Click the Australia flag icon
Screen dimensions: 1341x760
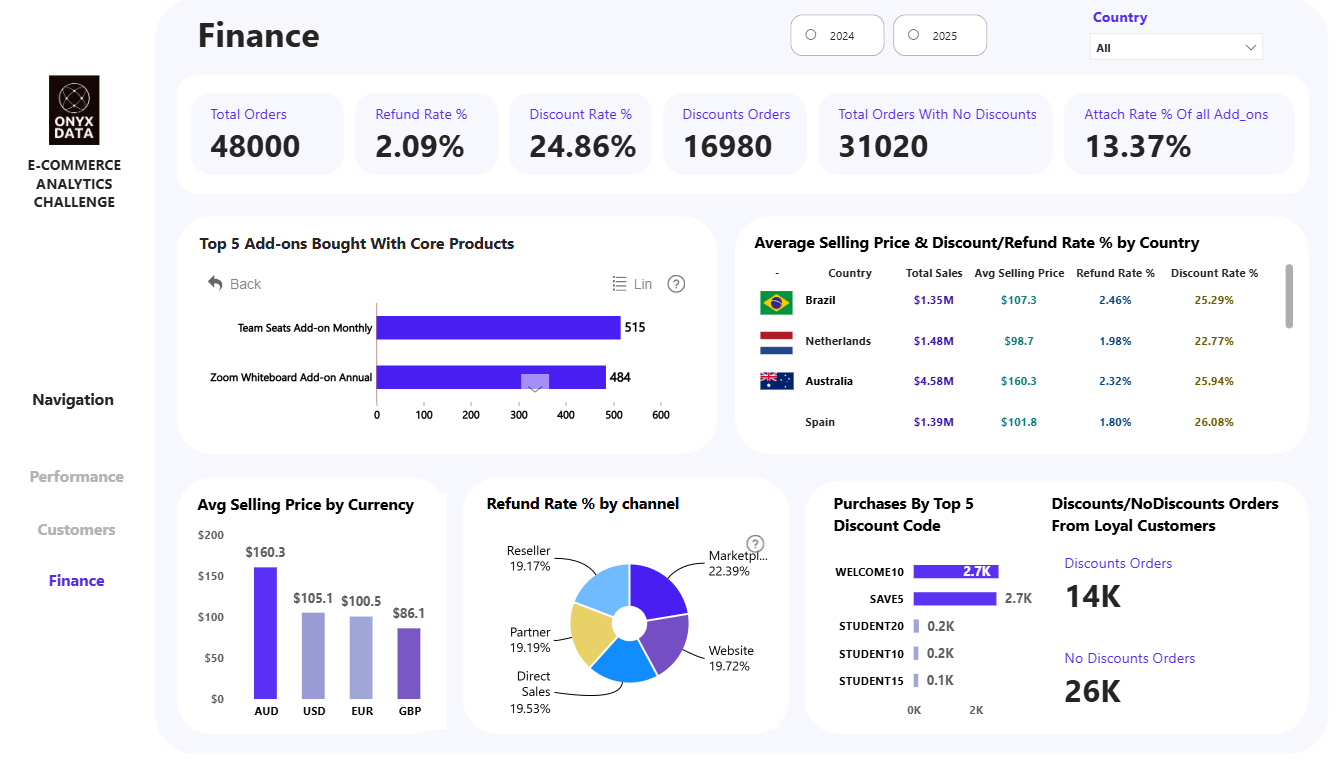[777, 381]
